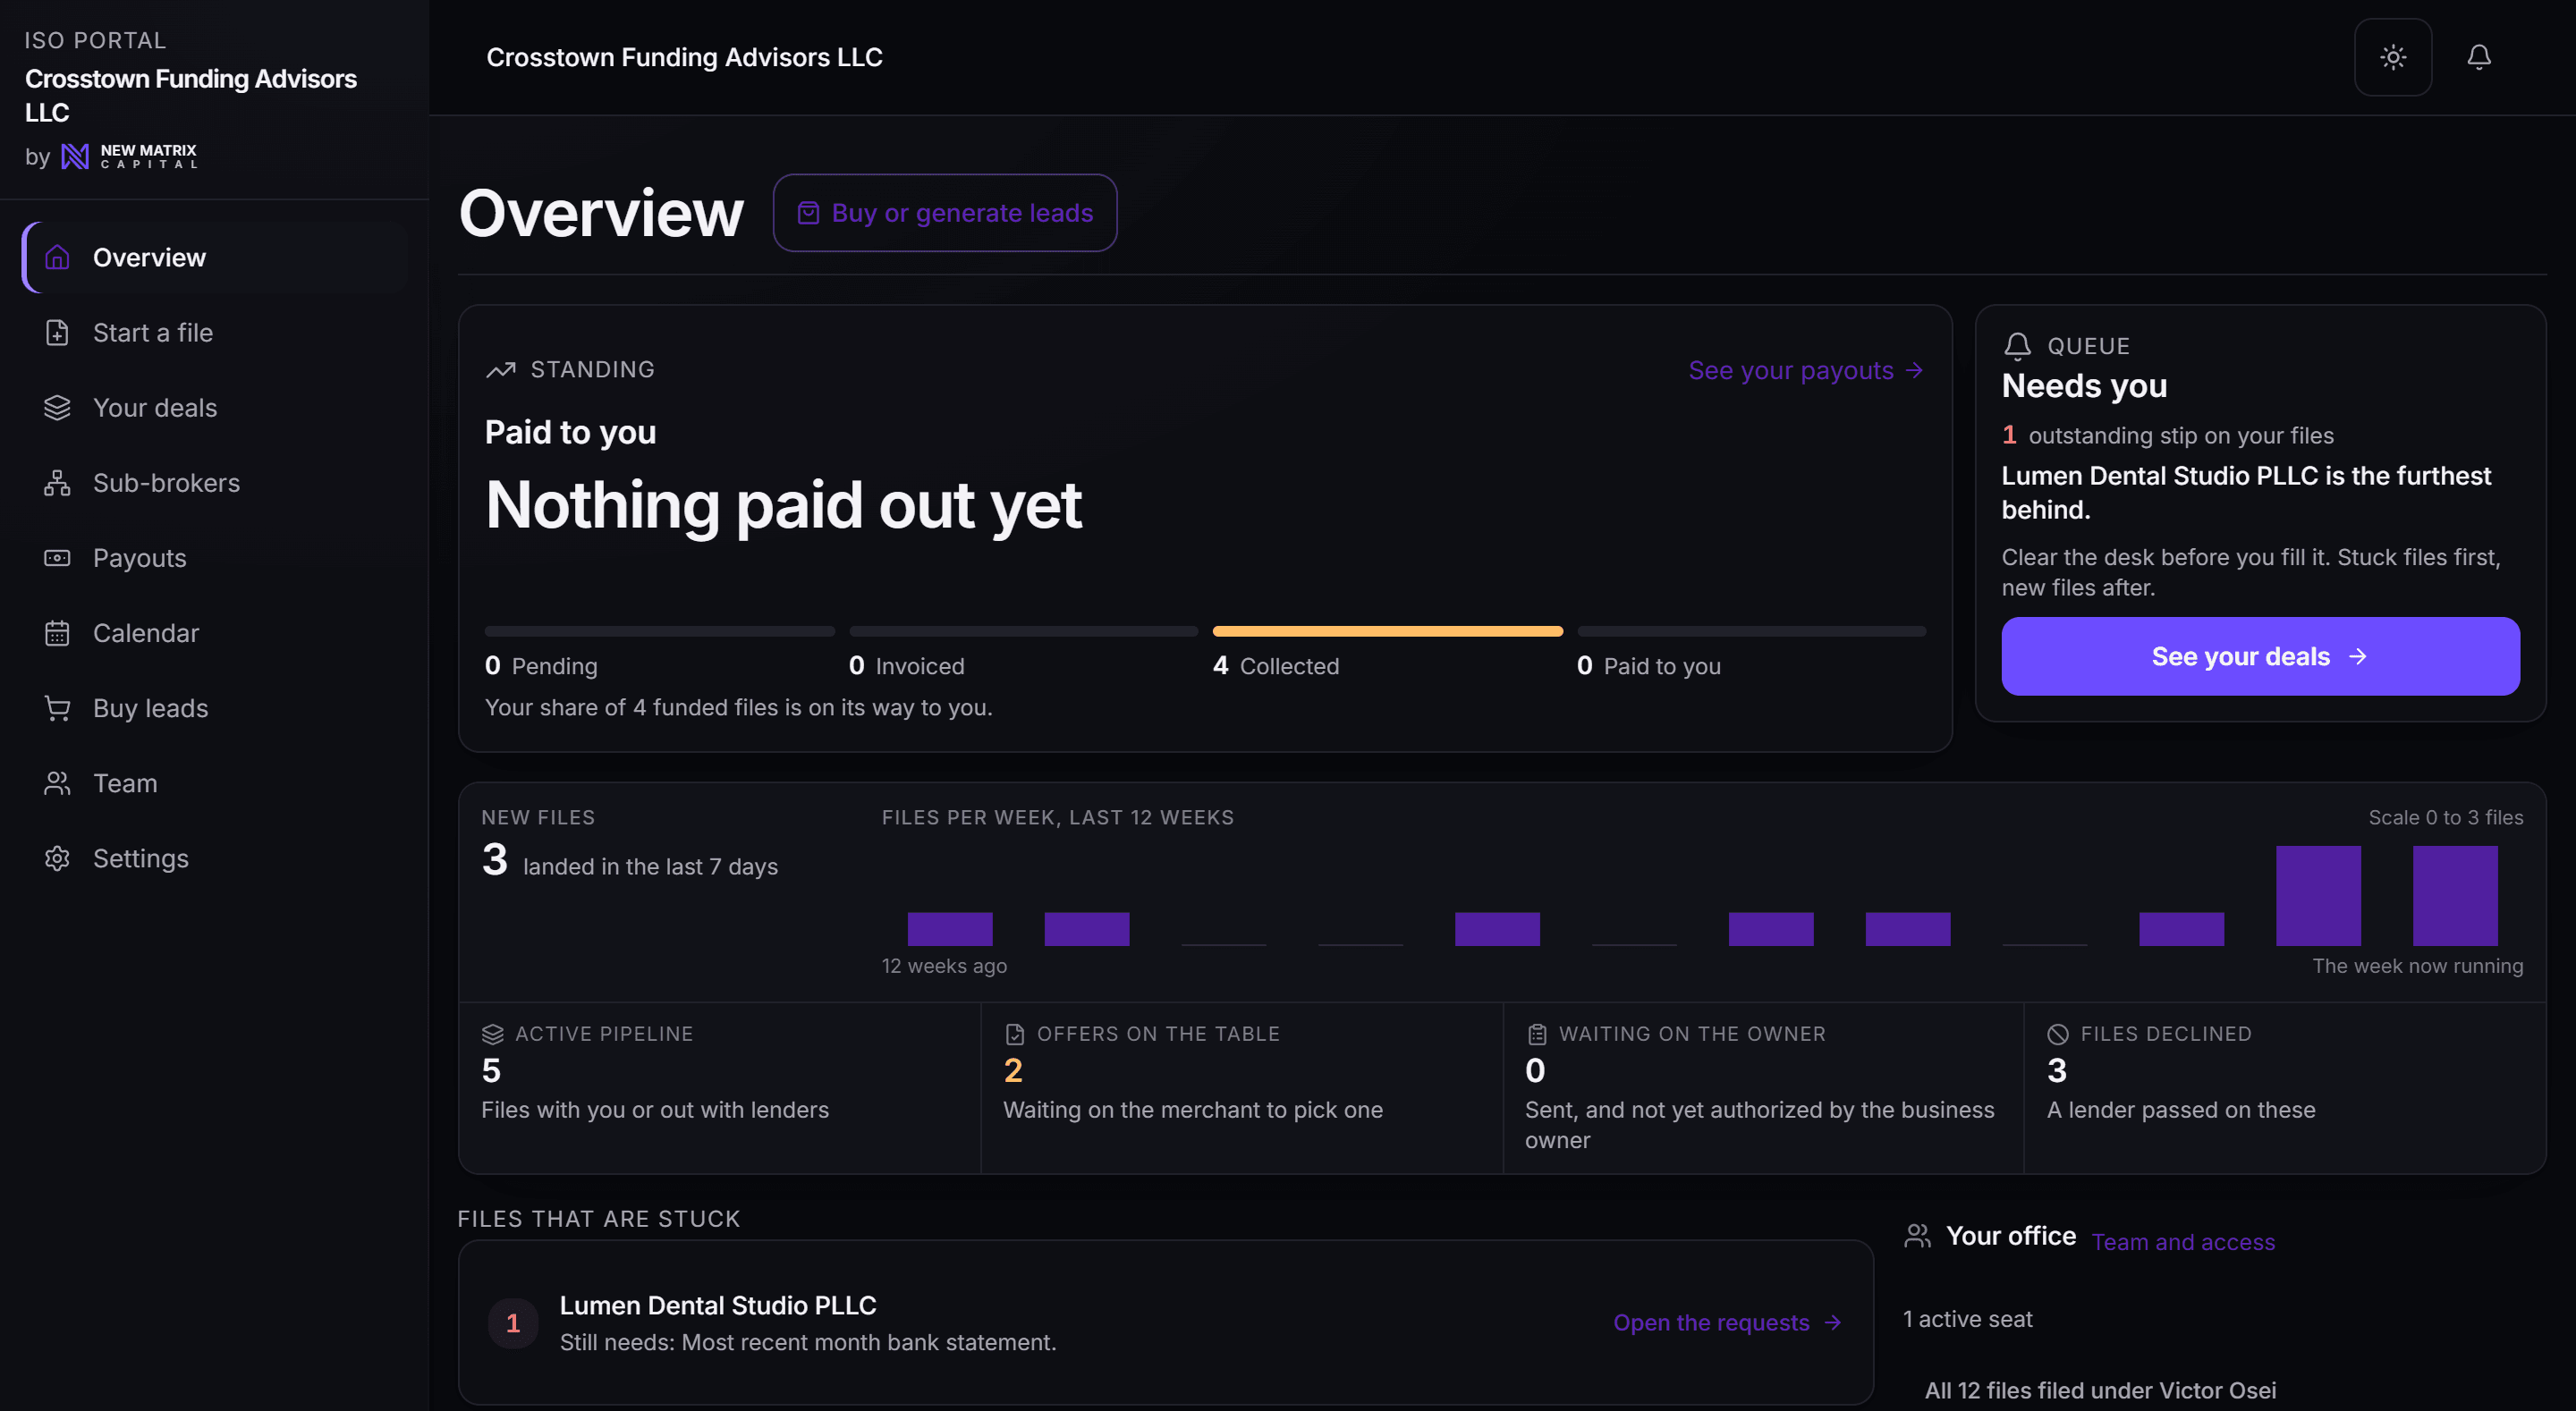2576x1411 pixels.
Task: Click the Calendar icon in sidebar
Action: coord(57,632)
